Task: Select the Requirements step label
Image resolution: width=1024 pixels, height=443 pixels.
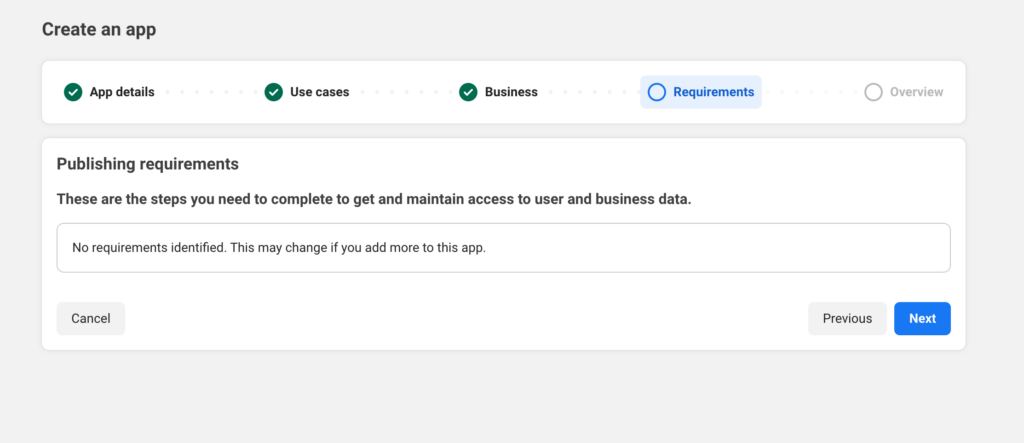Action: tap(713, 92)
